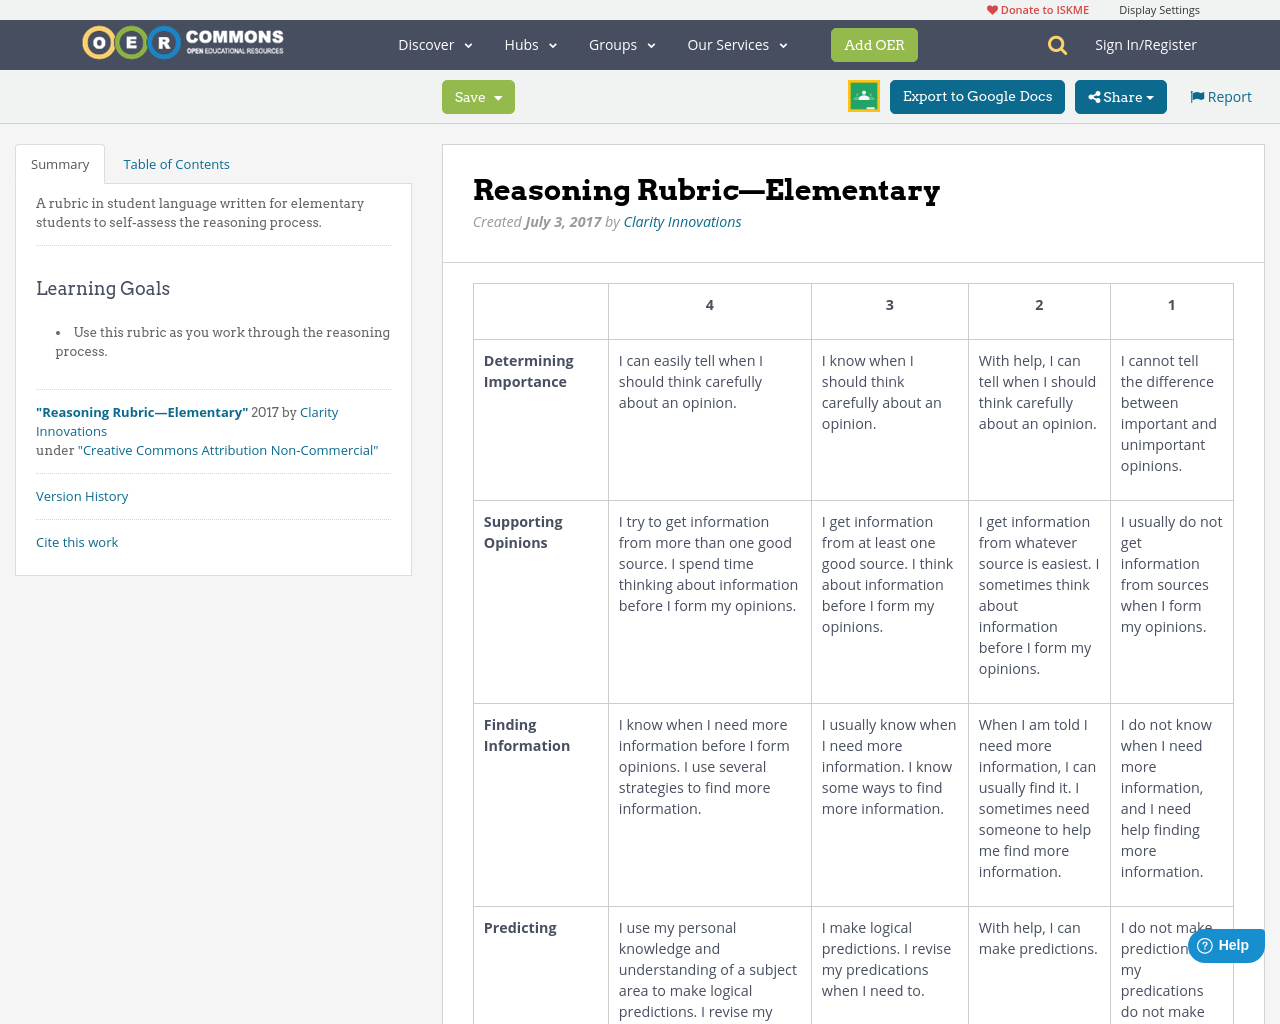The image size is (1280, 1024).
Task: Click the cell "I try to get information from more than one"
Action: (710, 602)
